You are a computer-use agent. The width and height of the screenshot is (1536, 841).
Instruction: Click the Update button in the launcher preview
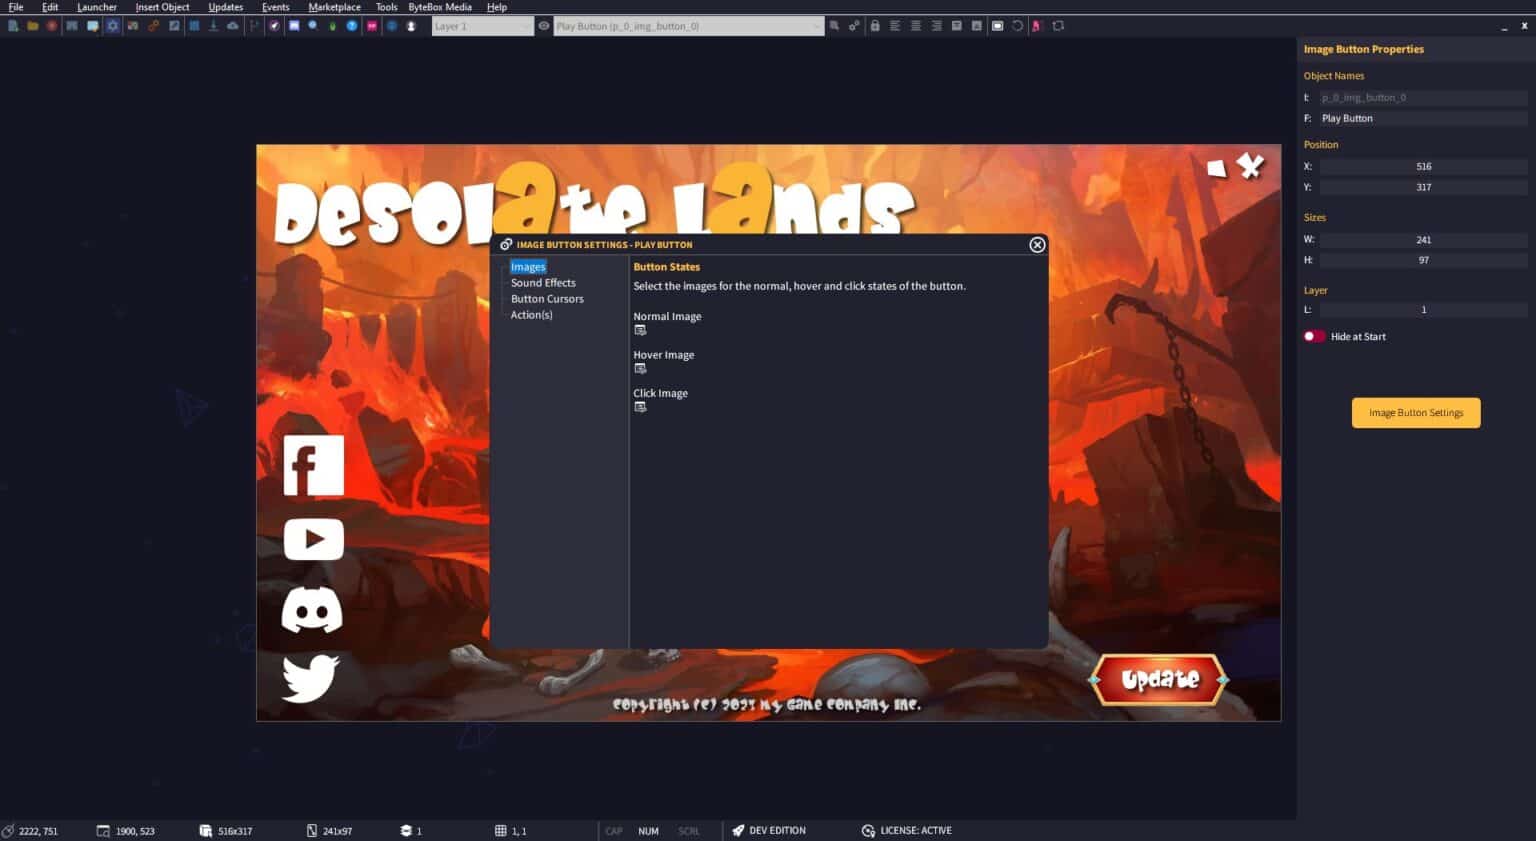[1158, 679]
